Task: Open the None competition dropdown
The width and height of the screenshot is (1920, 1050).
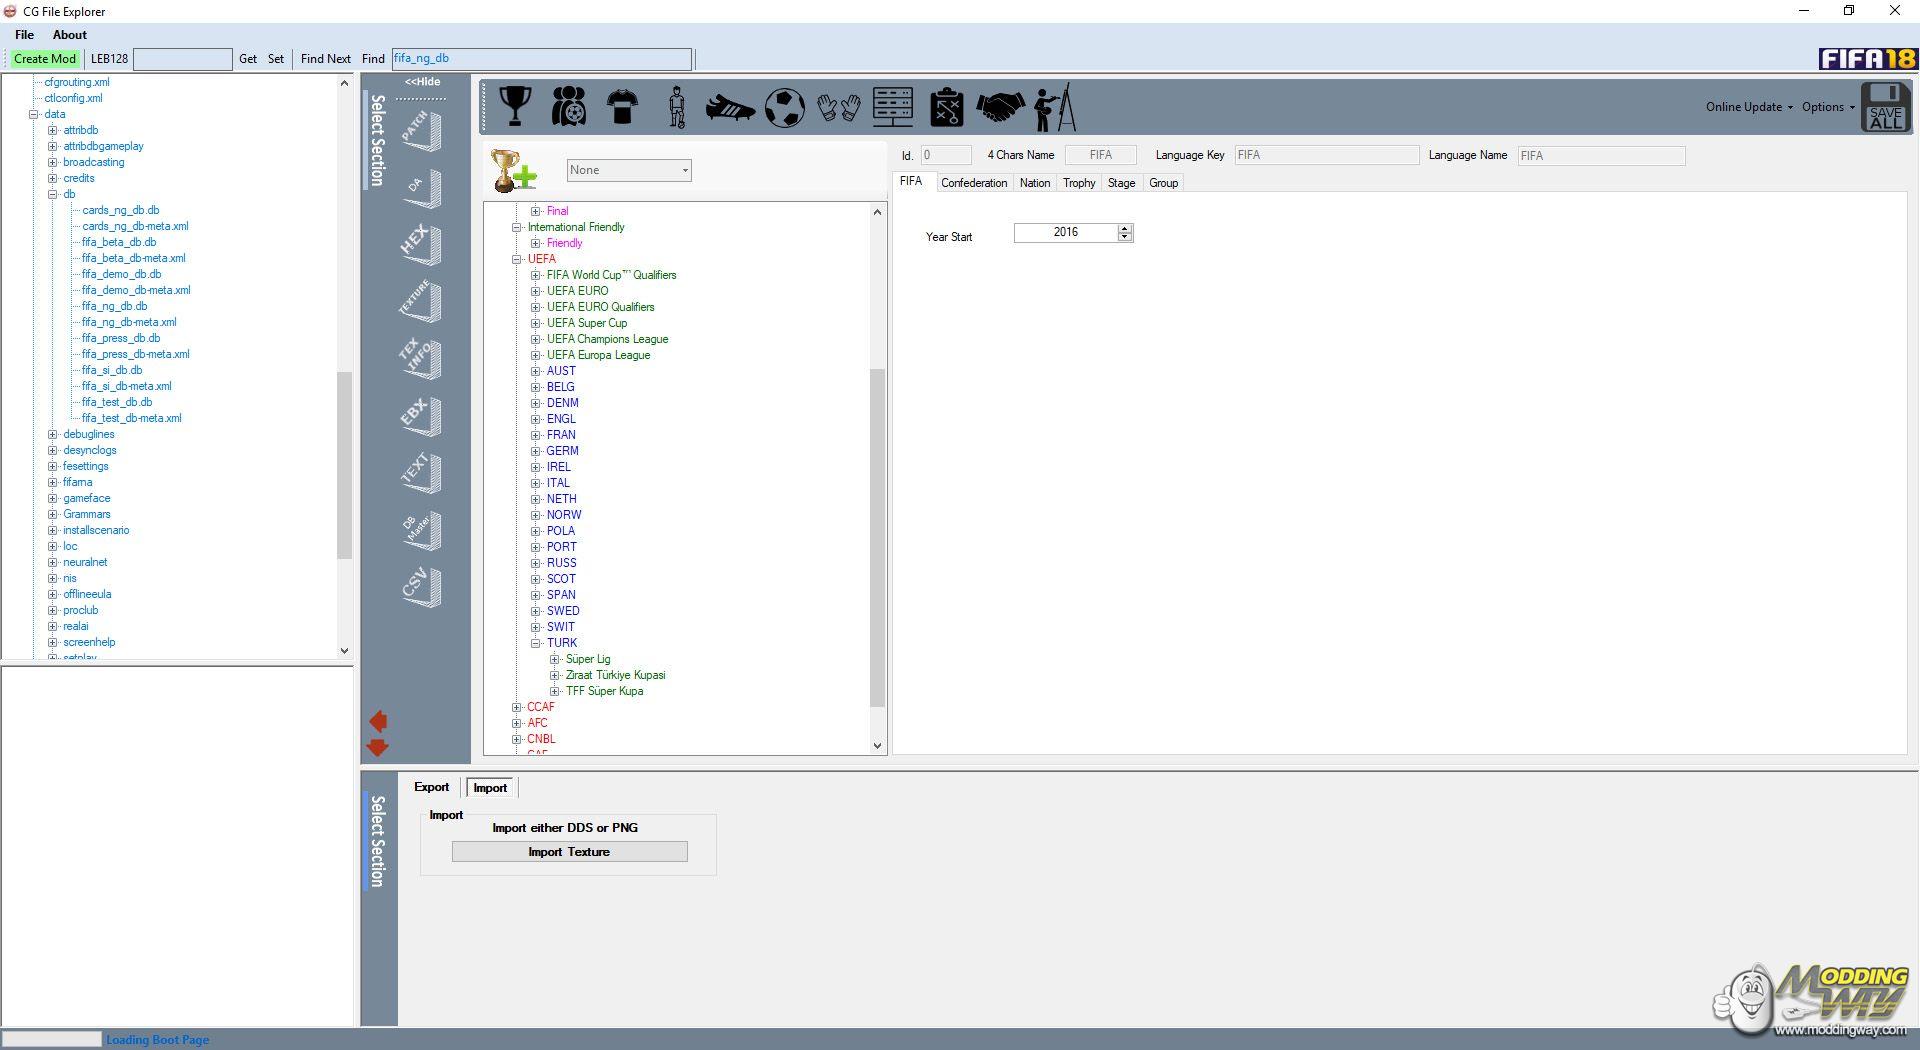Action: pyautogui.click(x=629, y=170)
